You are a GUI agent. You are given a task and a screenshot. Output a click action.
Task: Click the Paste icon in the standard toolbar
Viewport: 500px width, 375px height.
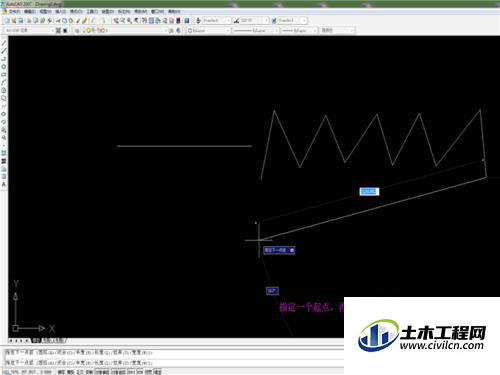[71, 21]
